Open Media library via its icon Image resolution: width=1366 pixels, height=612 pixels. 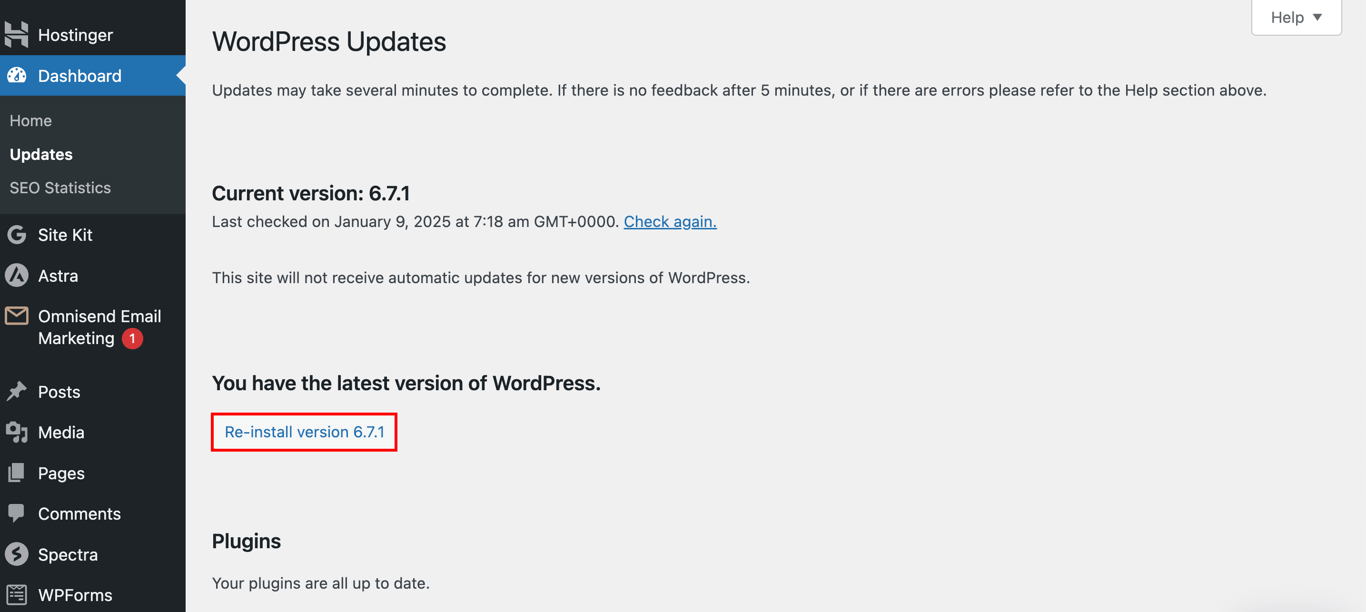(x=17, y=432)
